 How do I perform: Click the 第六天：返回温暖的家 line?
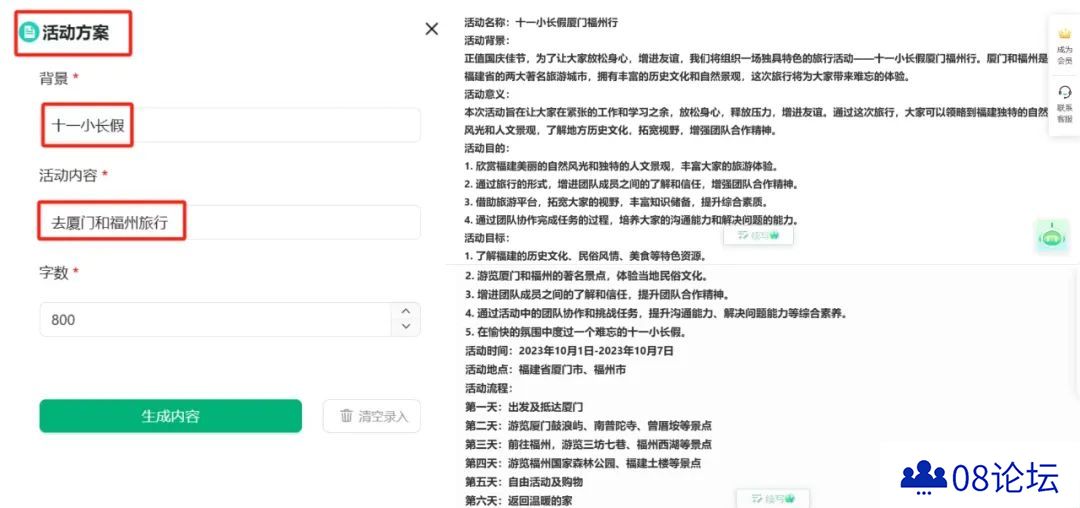519,500
